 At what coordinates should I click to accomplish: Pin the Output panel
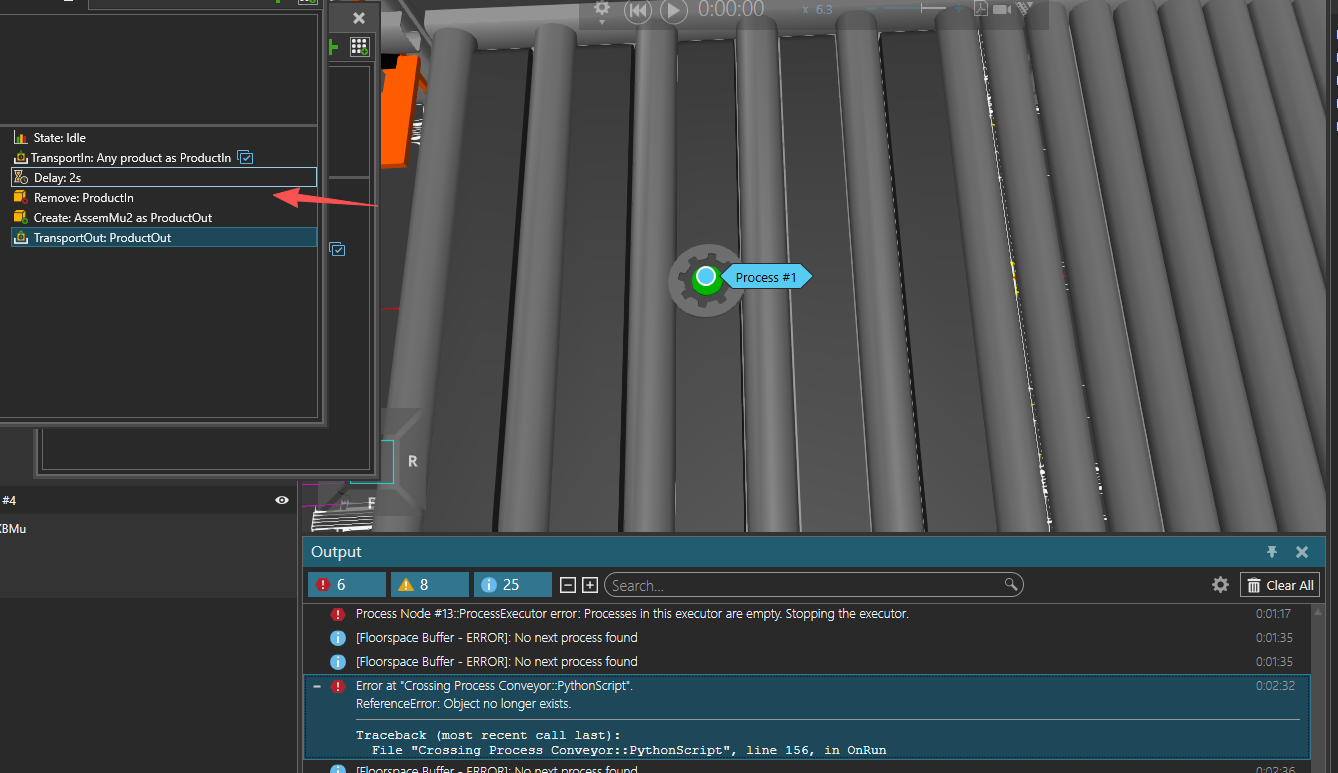coord(1272,552)
